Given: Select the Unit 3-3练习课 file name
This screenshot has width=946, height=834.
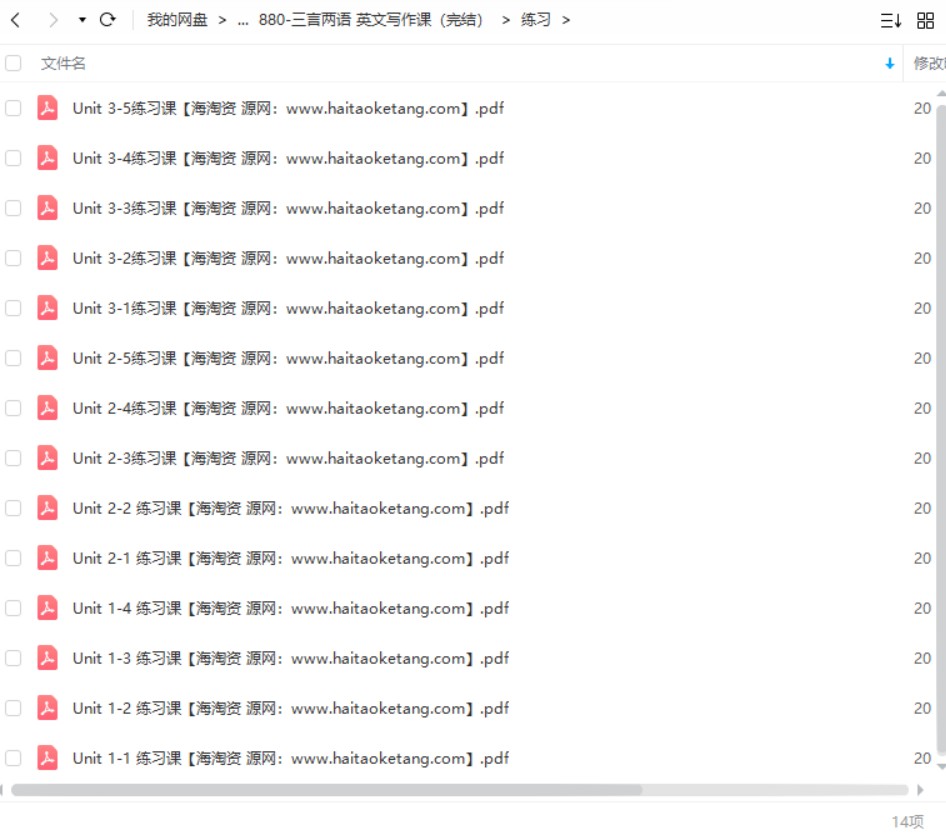Looking at the screenshot, I should click(288, 209).
